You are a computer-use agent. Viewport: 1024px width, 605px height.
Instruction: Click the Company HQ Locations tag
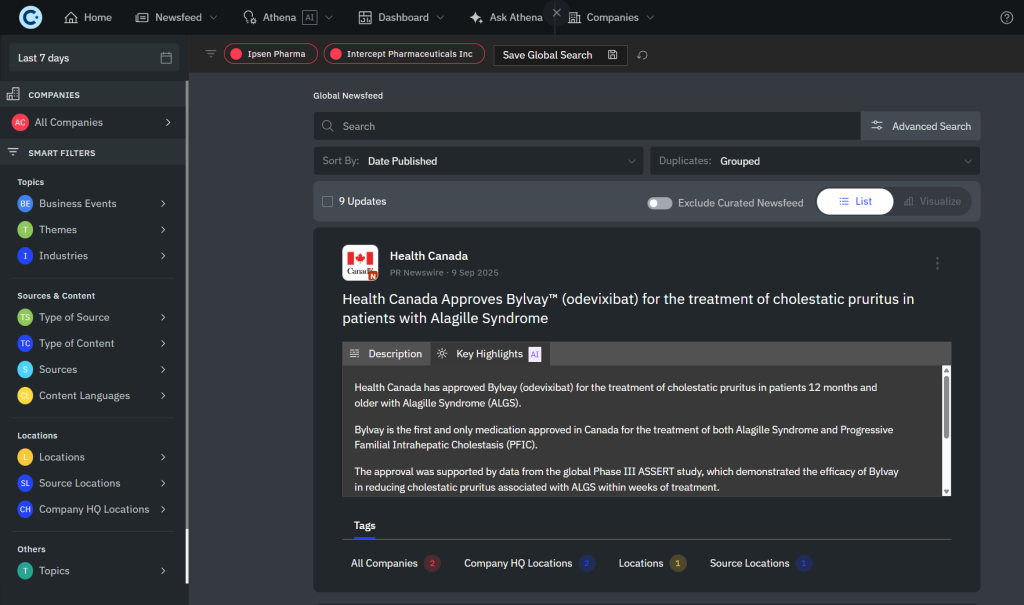coord(529,563)
